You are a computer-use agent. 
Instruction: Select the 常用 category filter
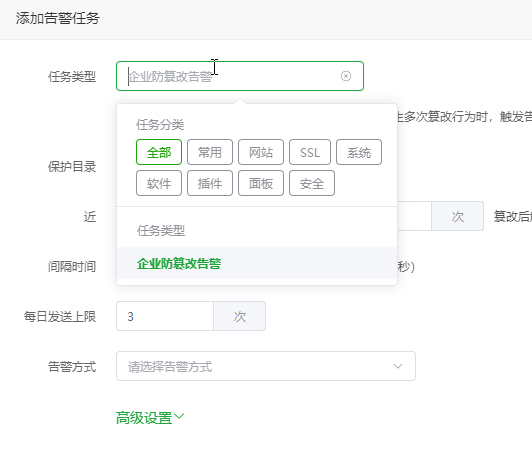210,152
